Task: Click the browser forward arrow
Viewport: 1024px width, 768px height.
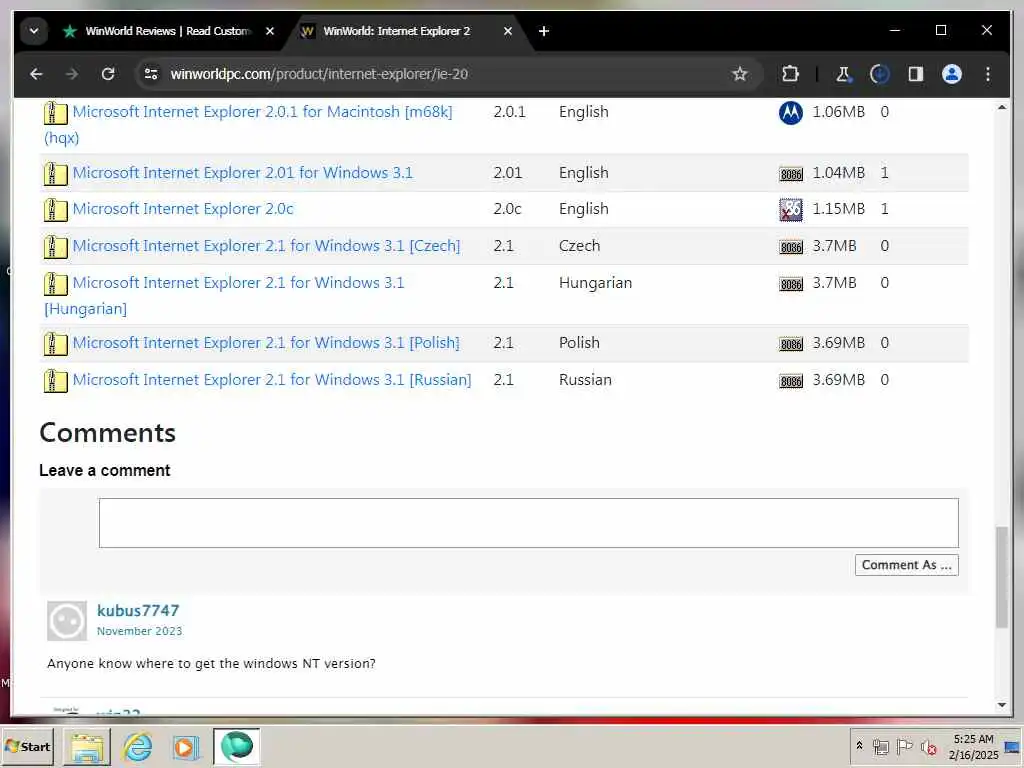Action: [x=72, y=74]
